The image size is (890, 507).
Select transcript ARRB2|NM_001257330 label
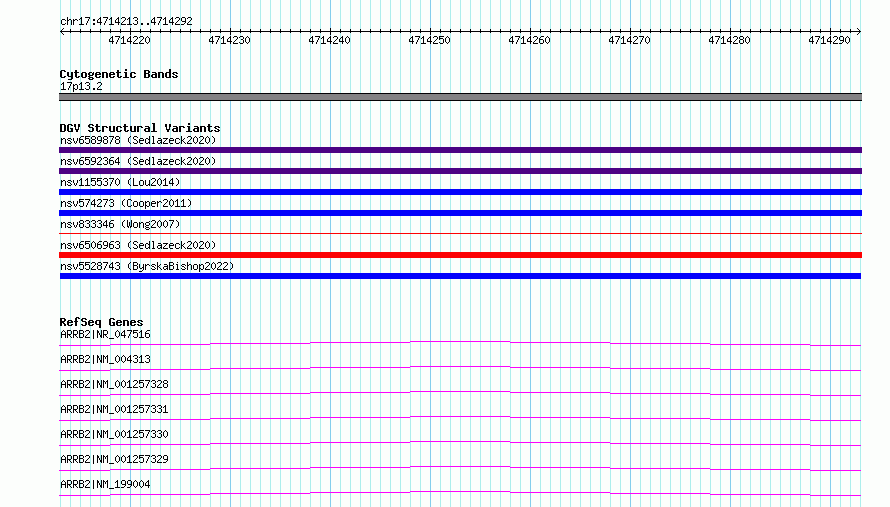(x=114, y=434)
